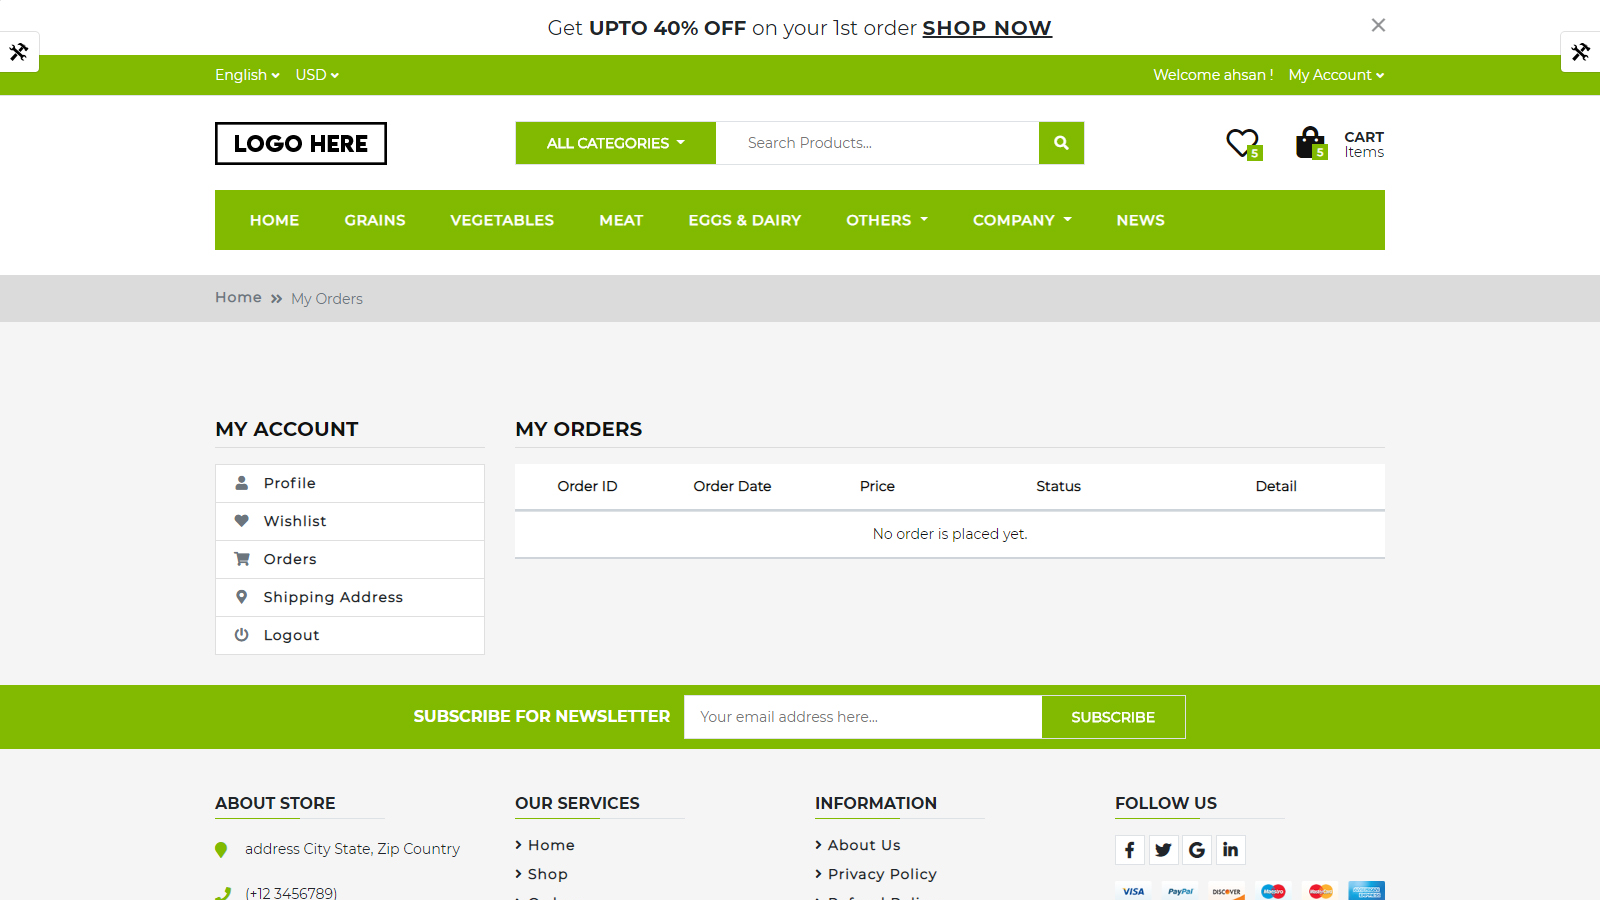Click the LinkedIn icon under Follow Us
This screenshot has height=900, width=1600.
coord(1230,849)
